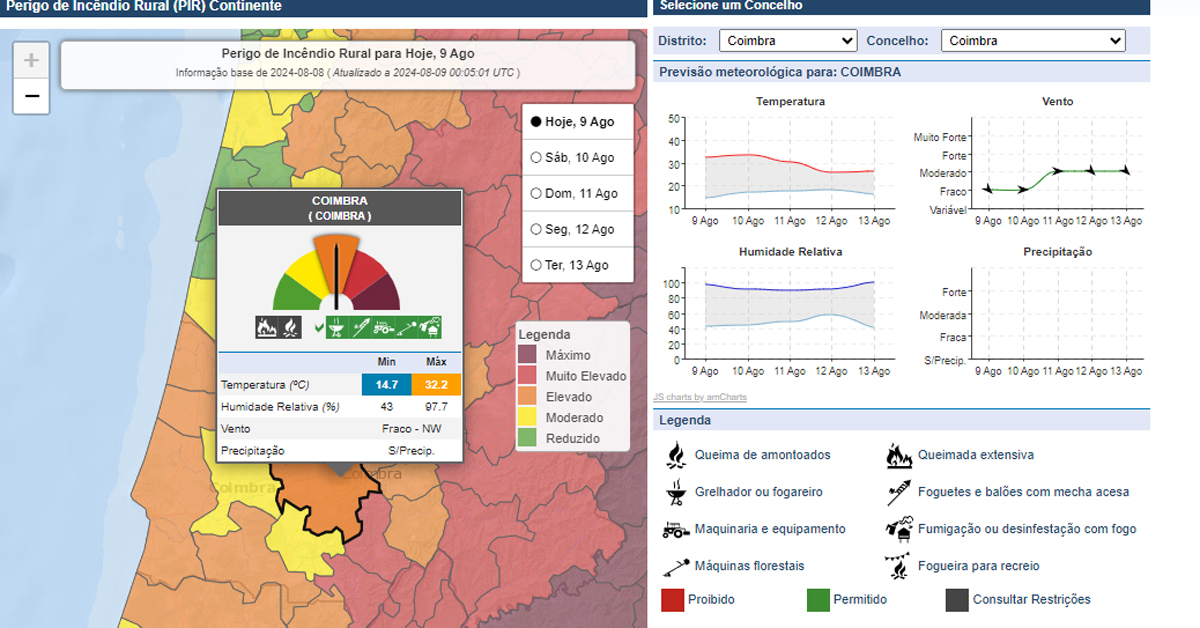Open the JS charts by amCharts link
Viewport: 1200px width, 628px height.
699,397
